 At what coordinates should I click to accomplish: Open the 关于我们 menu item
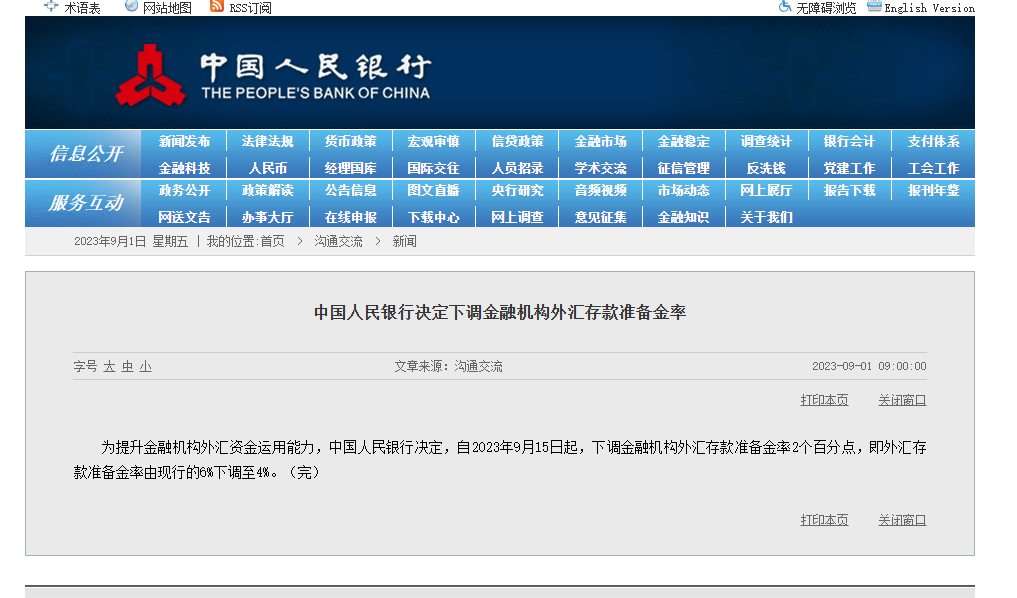767,217
